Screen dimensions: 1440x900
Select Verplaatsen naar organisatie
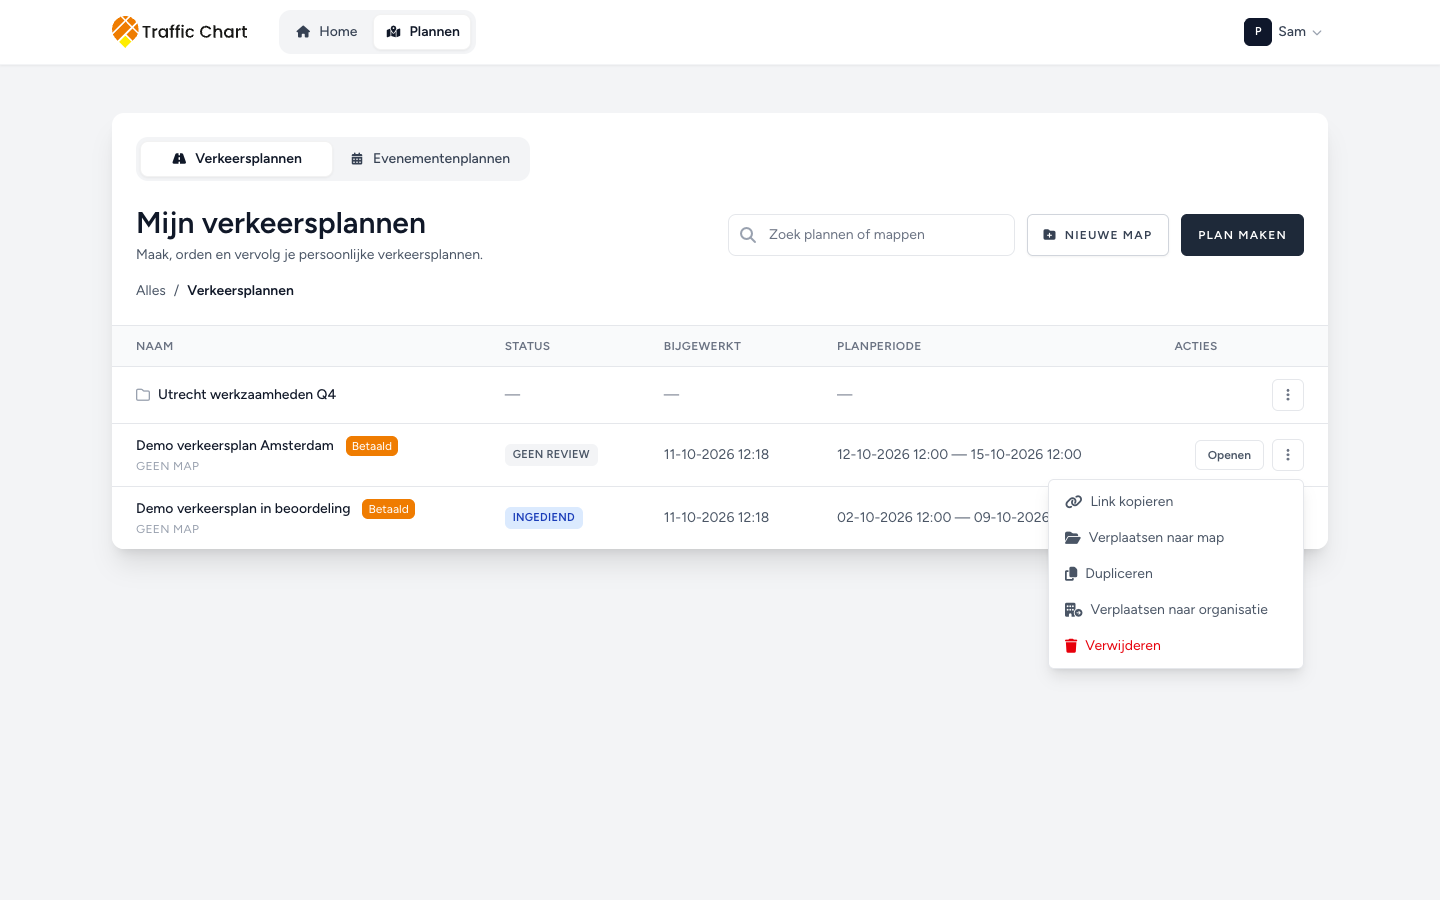point(1176,610)
